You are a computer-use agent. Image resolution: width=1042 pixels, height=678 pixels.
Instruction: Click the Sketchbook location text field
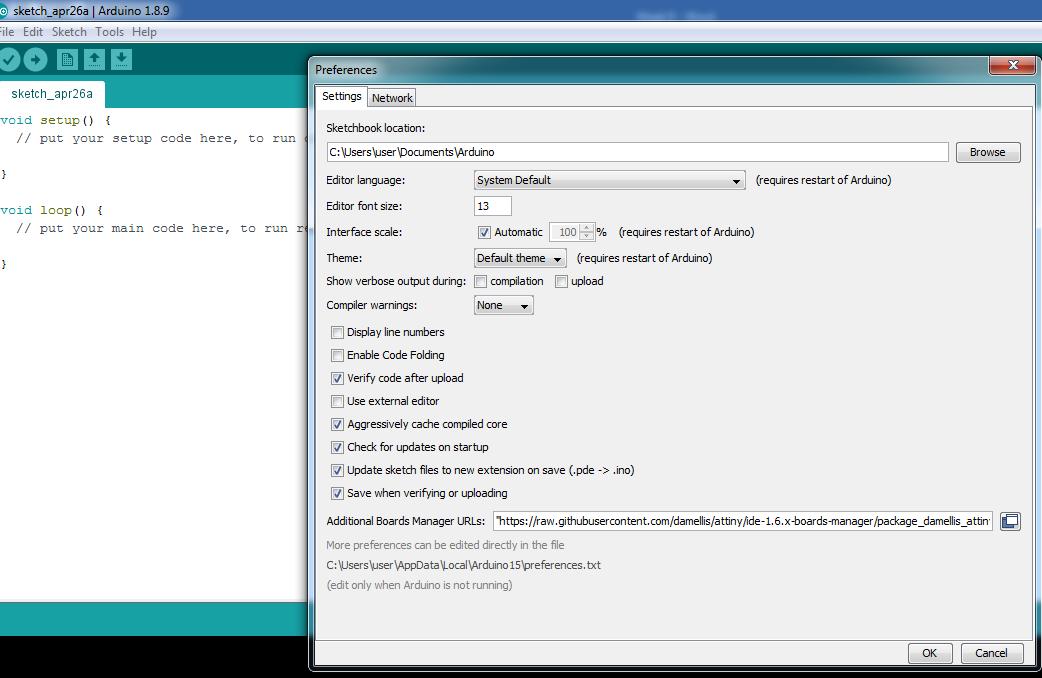click(x=637, y=152)
